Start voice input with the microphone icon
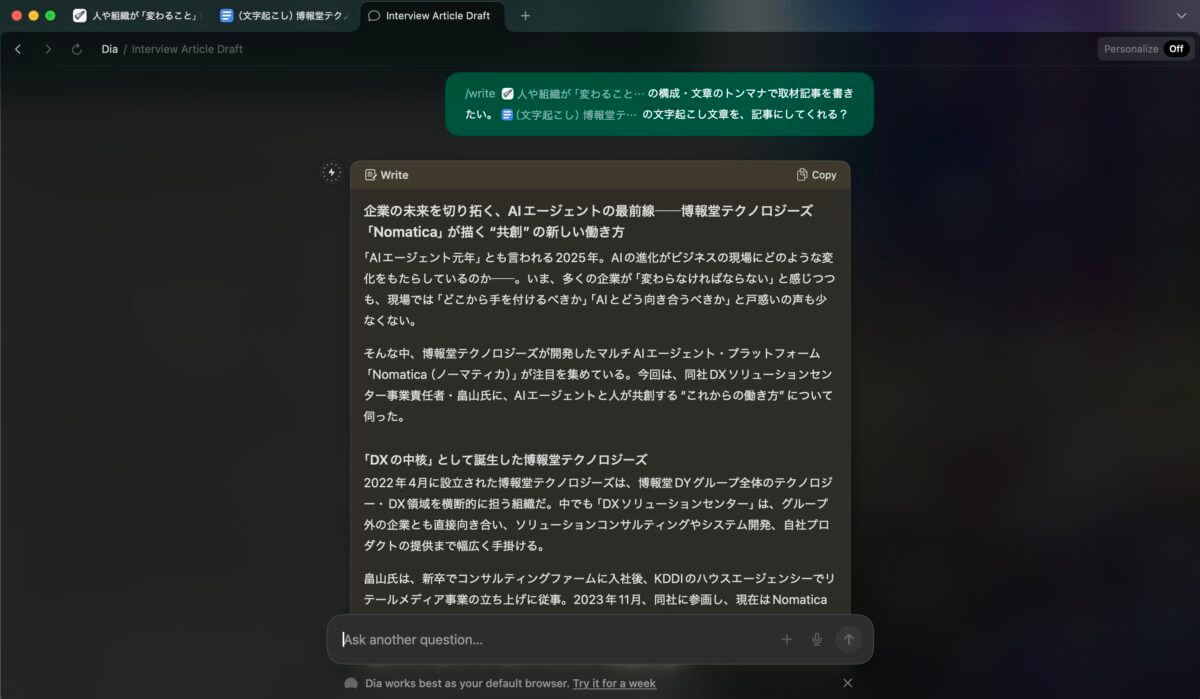This screenshot has width=1200, height=699. [817, 639]
